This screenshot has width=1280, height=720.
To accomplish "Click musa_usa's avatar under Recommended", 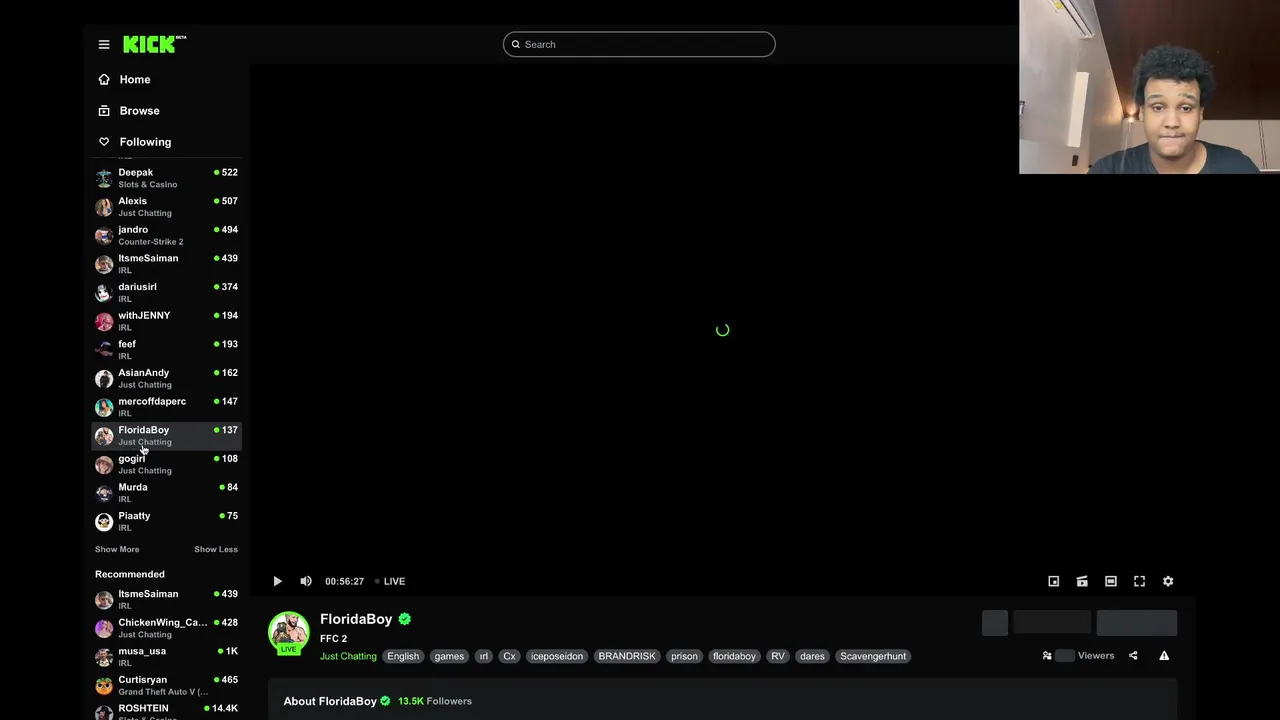I will tap(104, 657).
